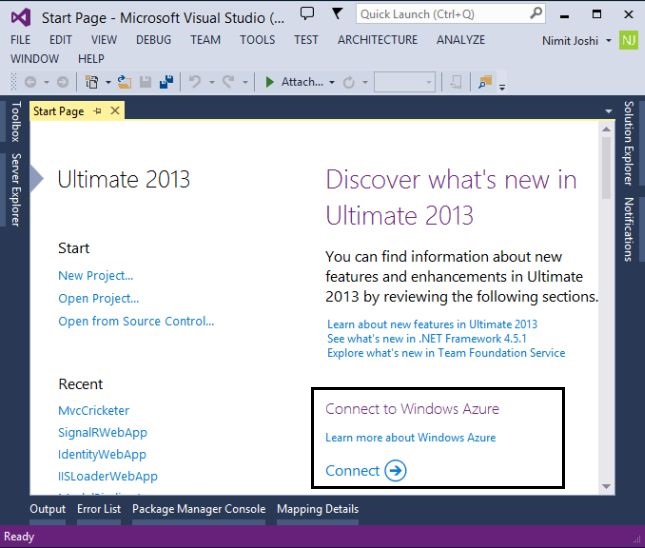
Task: Click the grayed-out page toolbar icon
Action: click(456, 82)
